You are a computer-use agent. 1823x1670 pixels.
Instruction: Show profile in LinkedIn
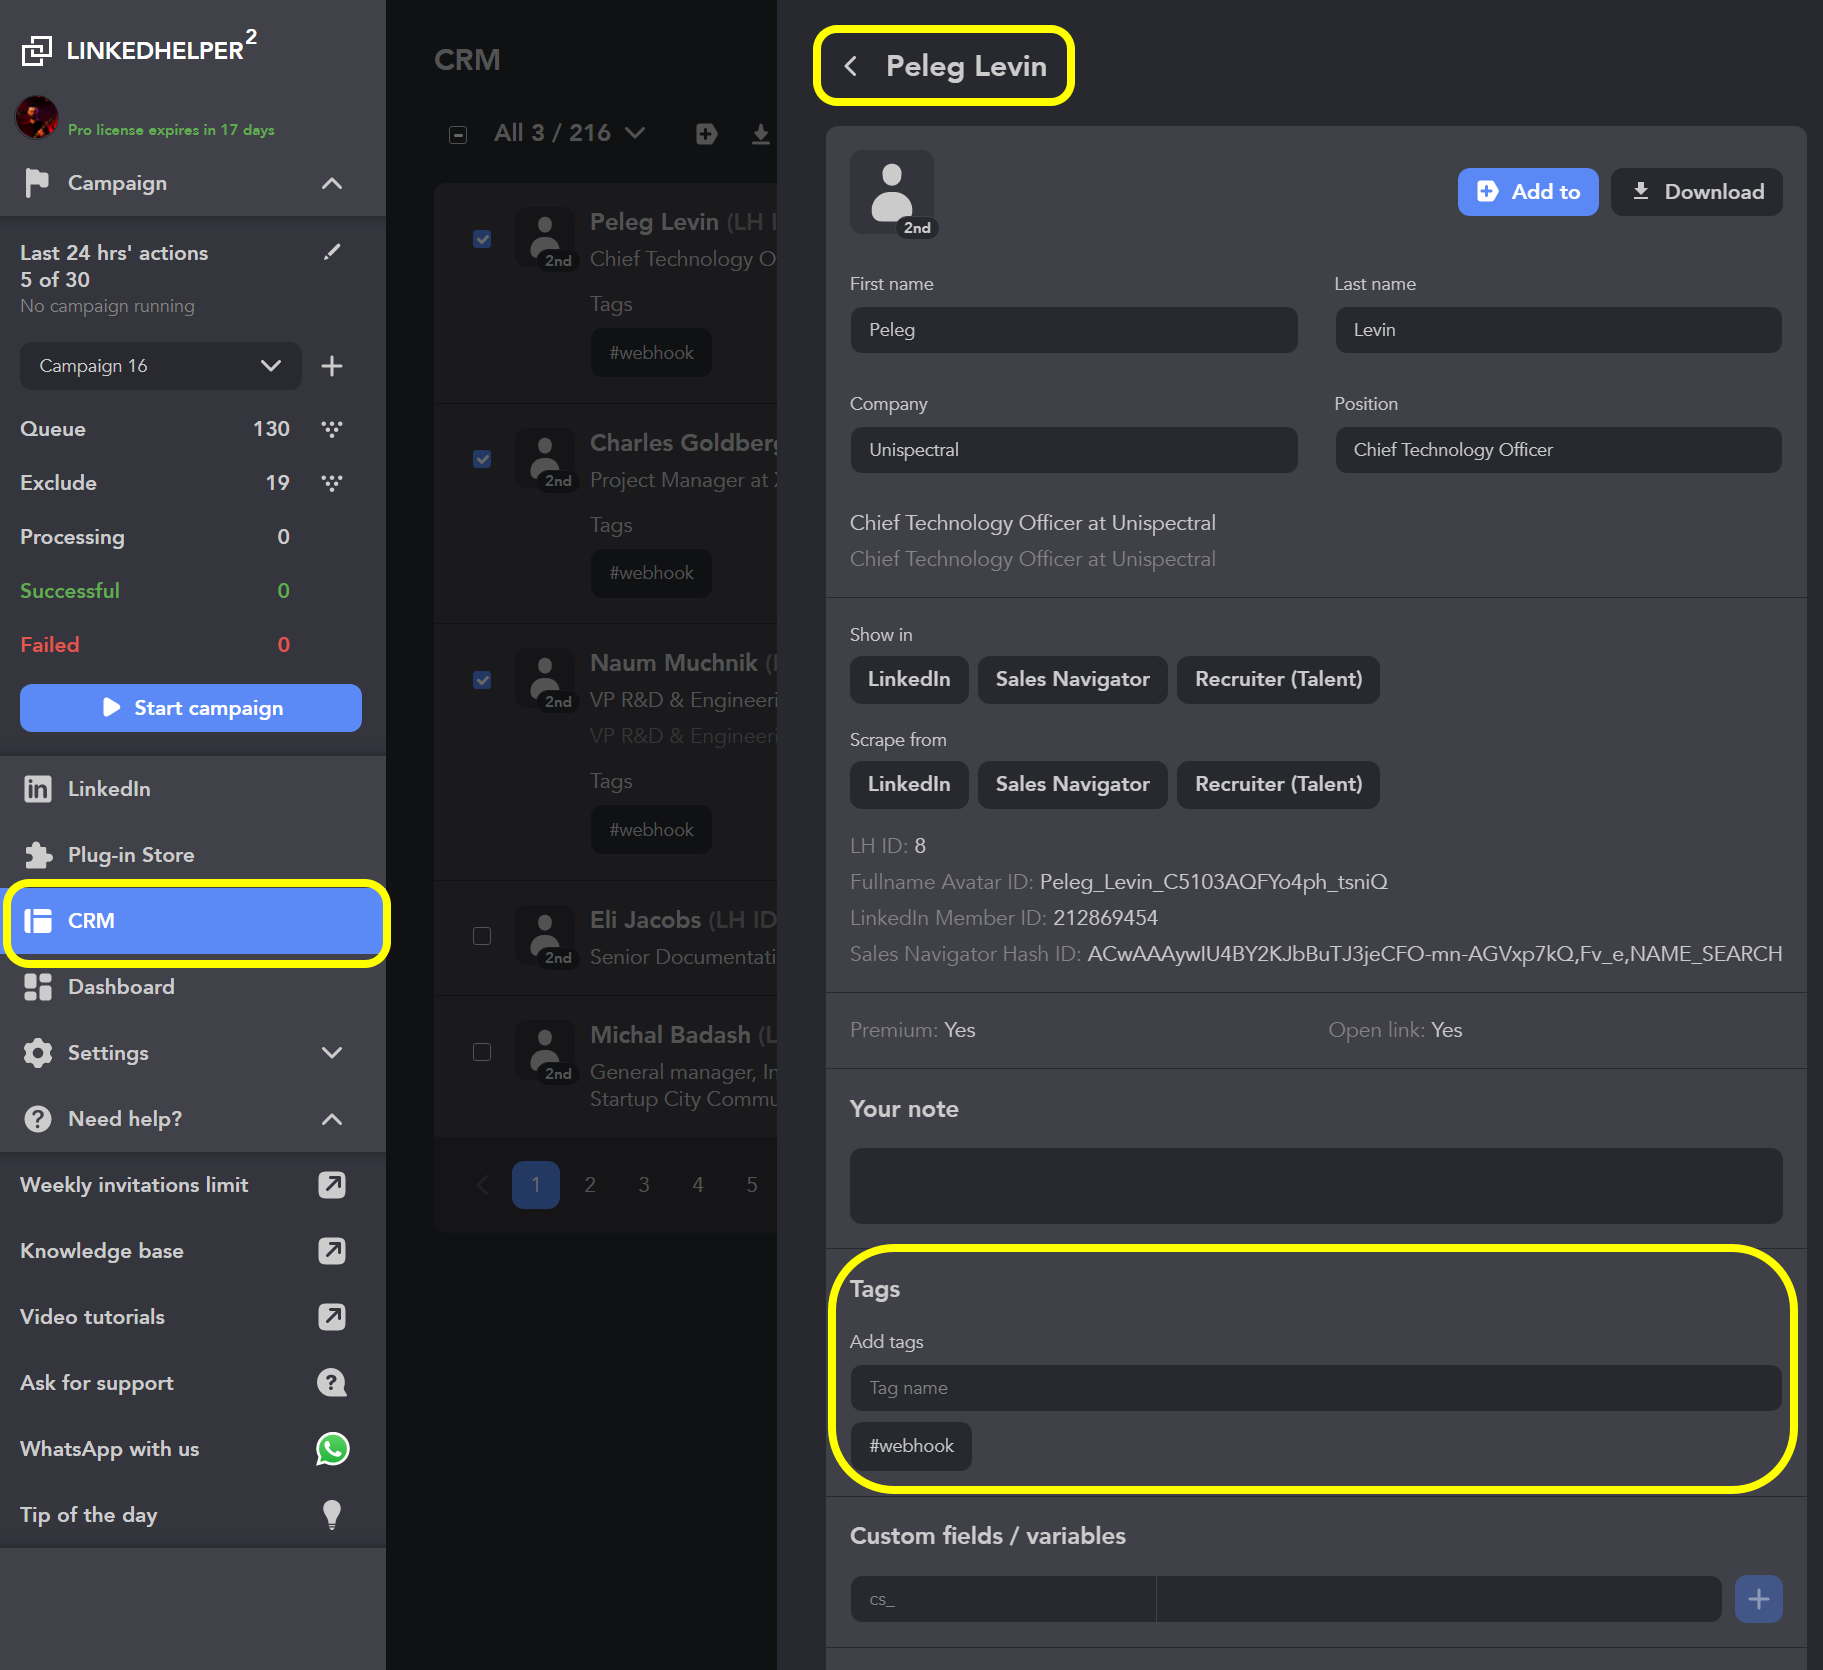[x=909, y=680]
